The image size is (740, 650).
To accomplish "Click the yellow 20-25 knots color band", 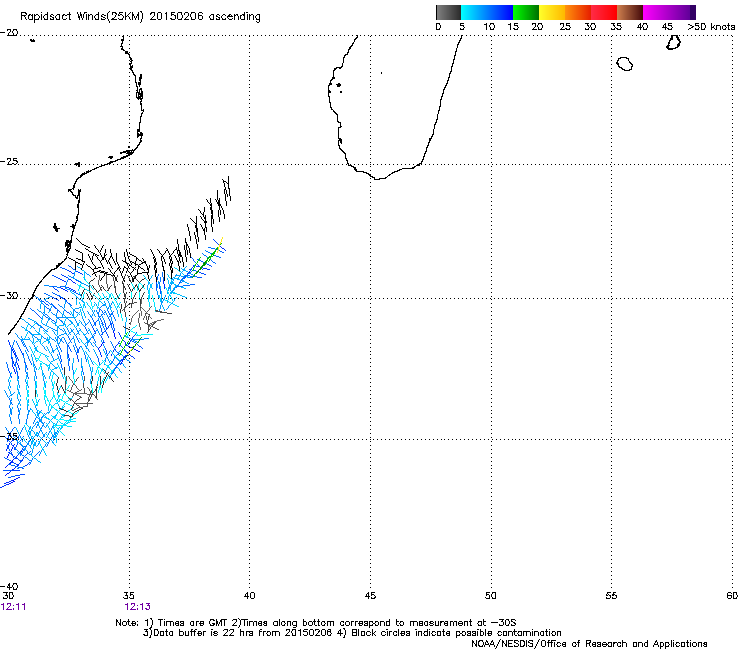I will 552,12.
